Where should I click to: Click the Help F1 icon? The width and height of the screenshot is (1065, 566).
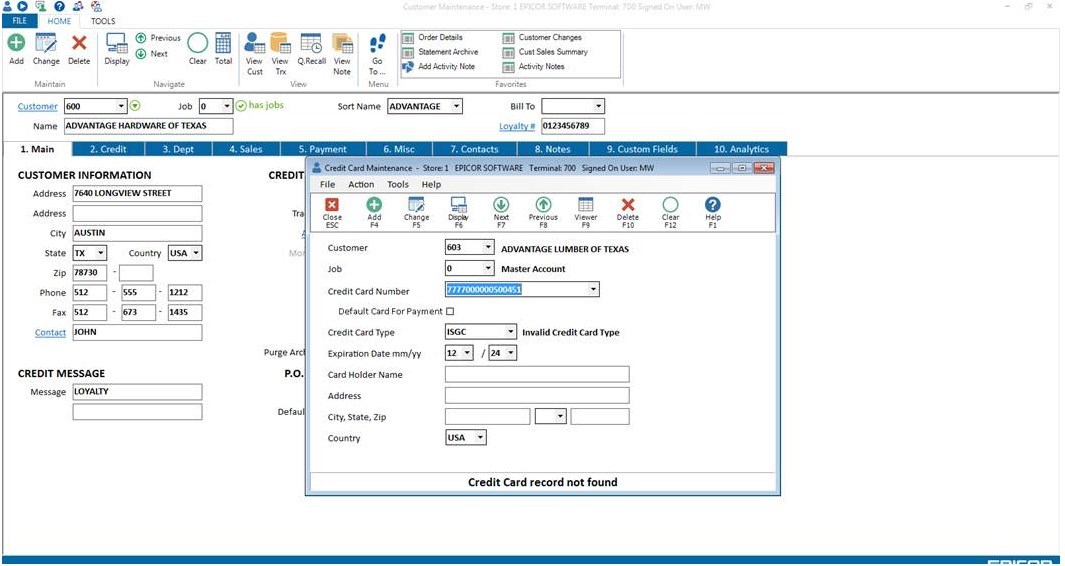(x=712, y=206)
